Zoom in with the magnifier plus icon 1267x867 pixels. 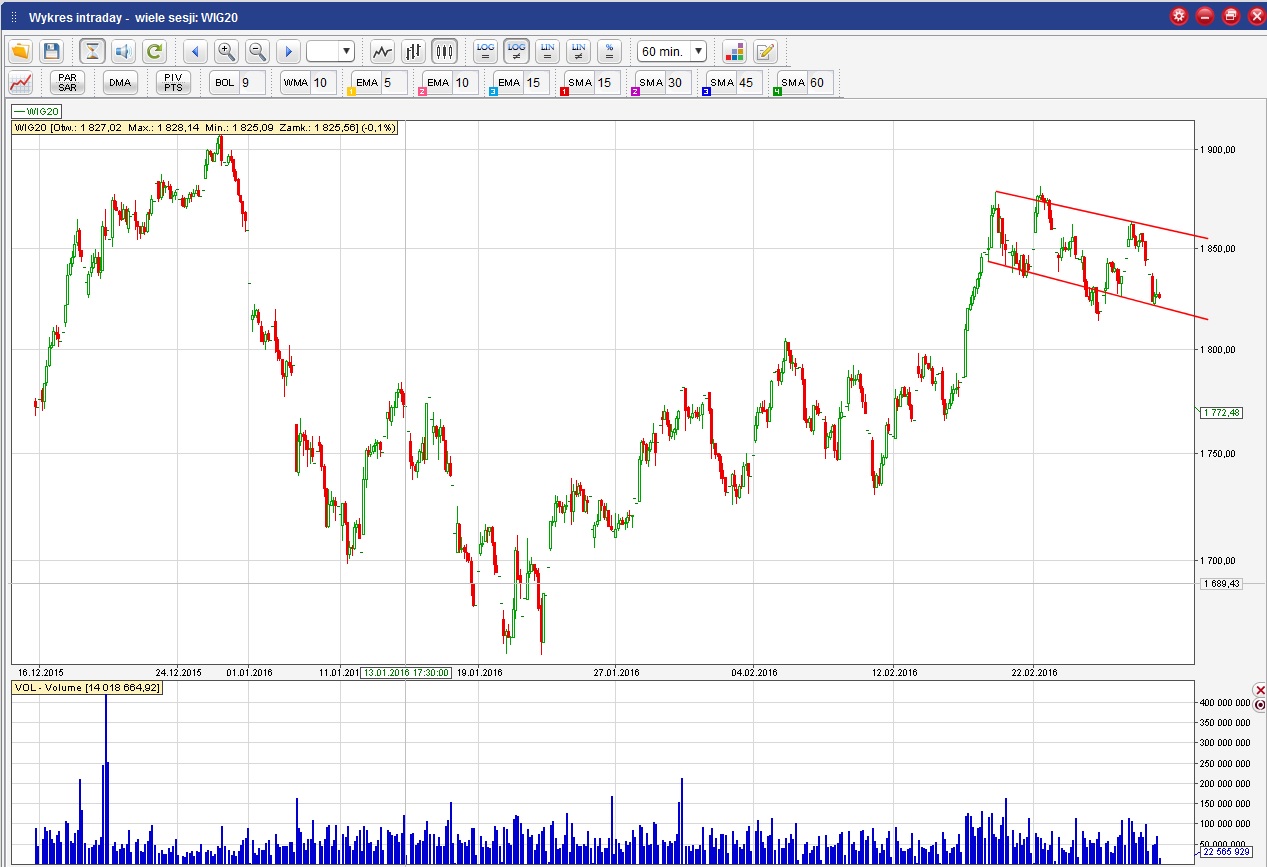pyautogui.click(x=226, y=51)
